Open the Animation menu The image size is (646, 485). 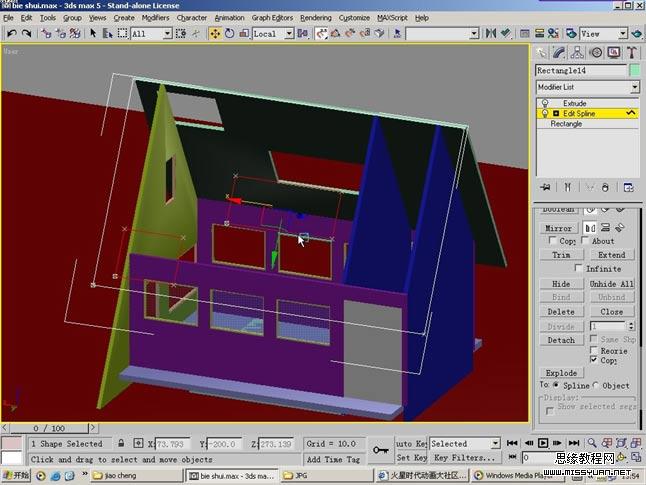click(229, 18)
